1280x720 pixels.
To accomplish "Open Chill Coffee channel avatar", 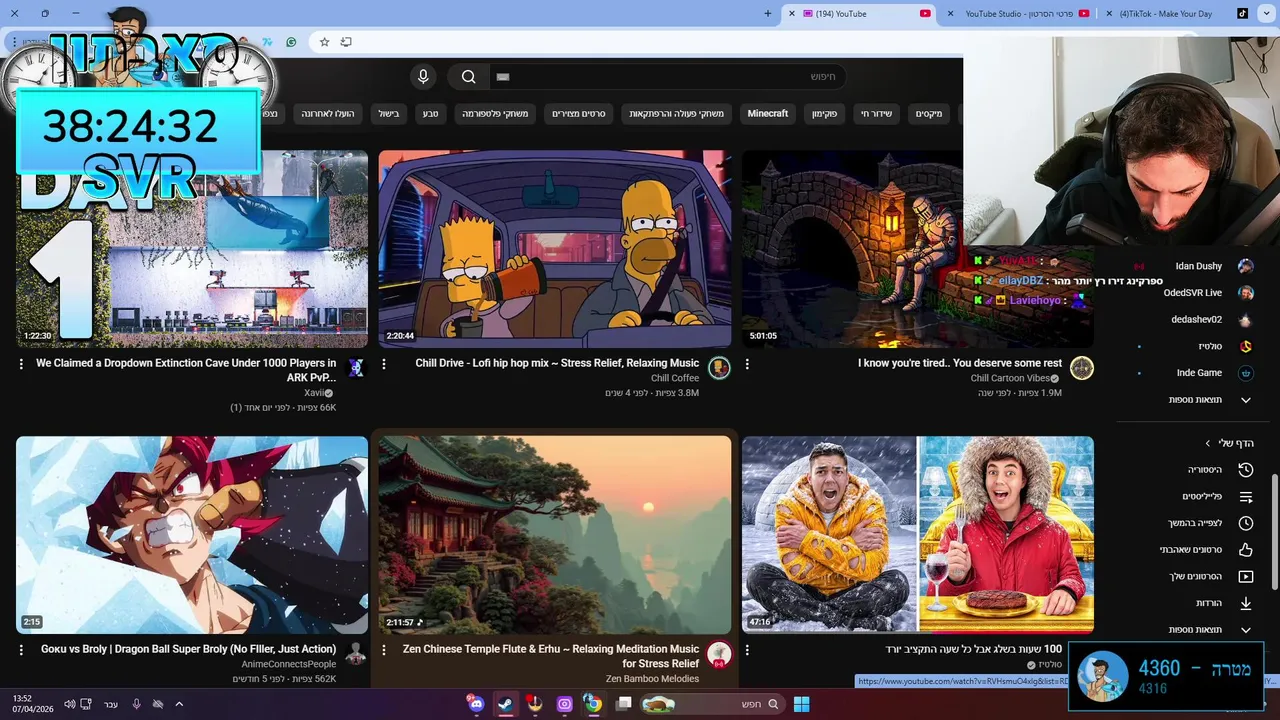I will (x=719, y=368).
